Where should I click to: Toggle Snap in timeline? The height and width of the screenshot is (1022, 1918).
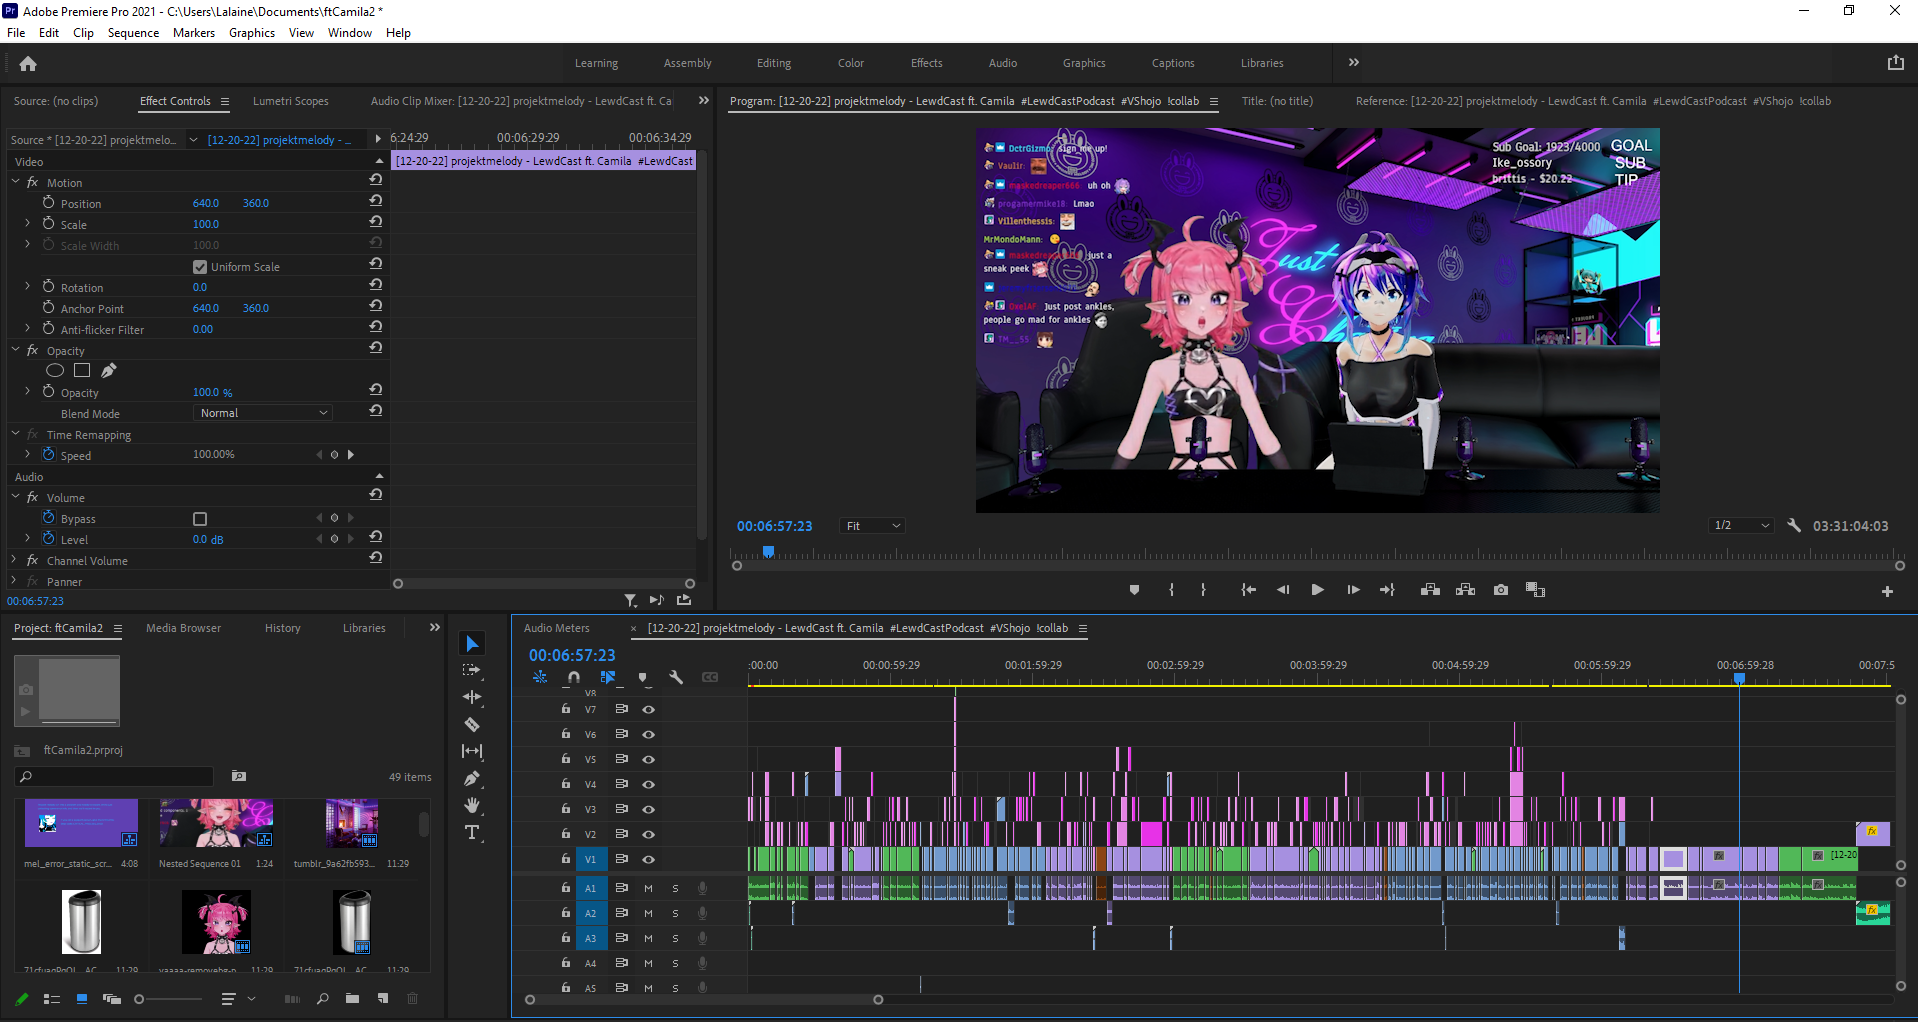[574, 677]
